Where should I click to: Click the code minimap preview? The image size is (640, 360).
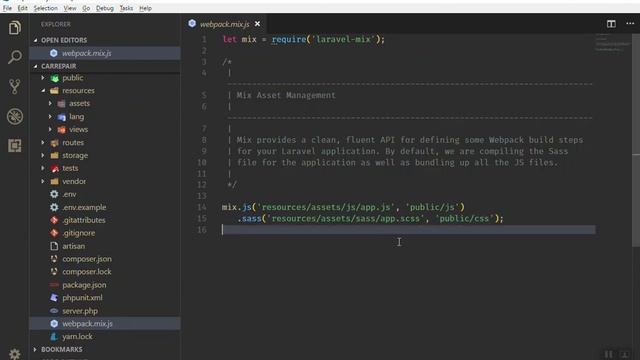click(613, 43)
